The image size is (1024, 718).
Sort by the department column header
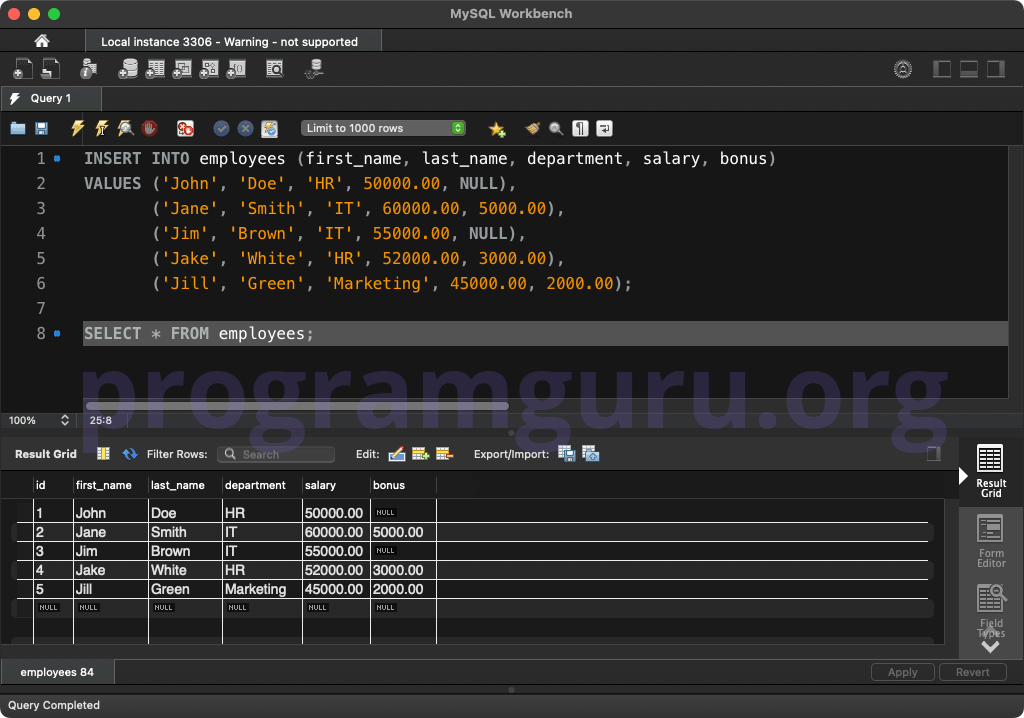point(262,485)
